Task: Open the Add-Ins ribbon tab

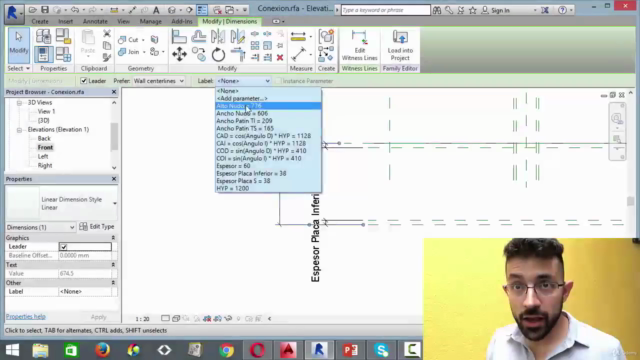Action: tap(182, 21)
